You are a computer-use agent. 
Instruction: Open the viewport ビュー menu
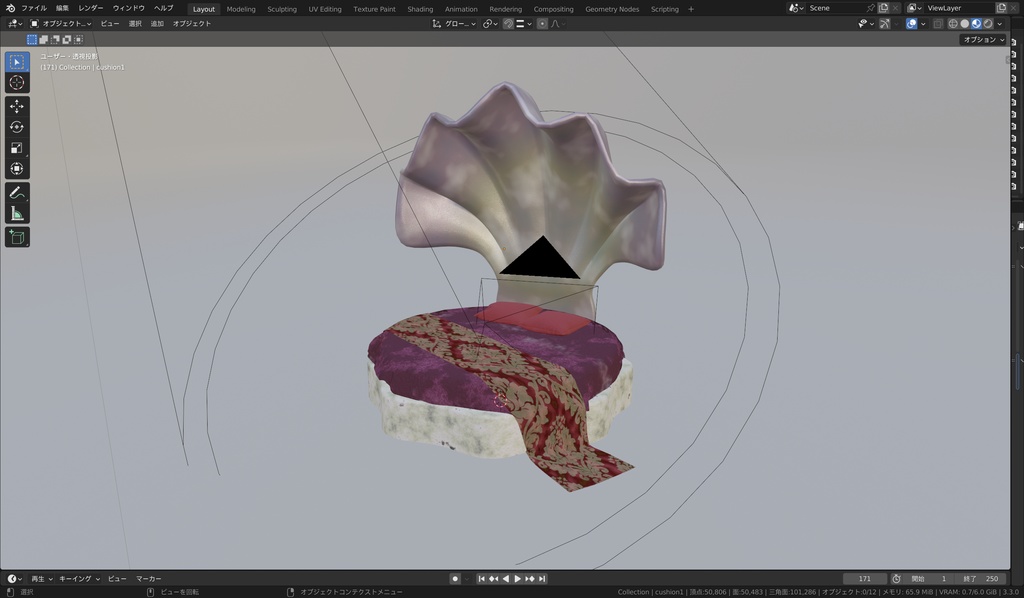(x=110, y=24)
